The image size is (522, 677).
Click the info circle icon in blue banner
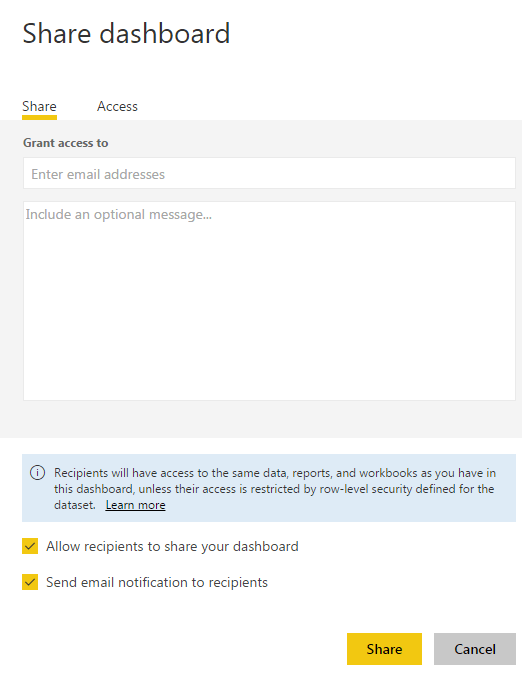37,473
